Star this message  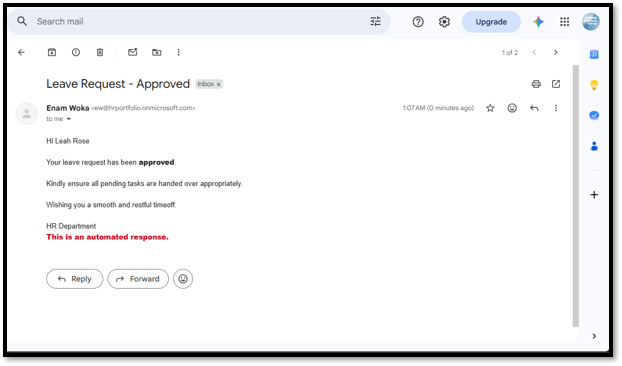(x=490, y=108)
